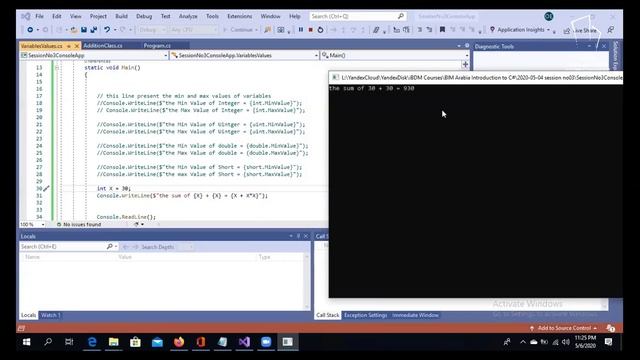Click the Locals search magnifier icon
640x360 pixels.
point(110,247)
